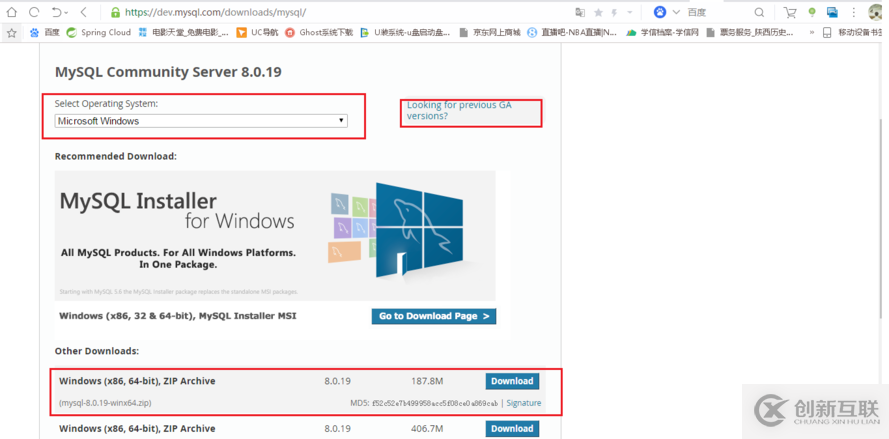The width and height of the screenshot is (889, 439).
Task: Expand the search engine chooser arrow
Action: tap(676, 12)
